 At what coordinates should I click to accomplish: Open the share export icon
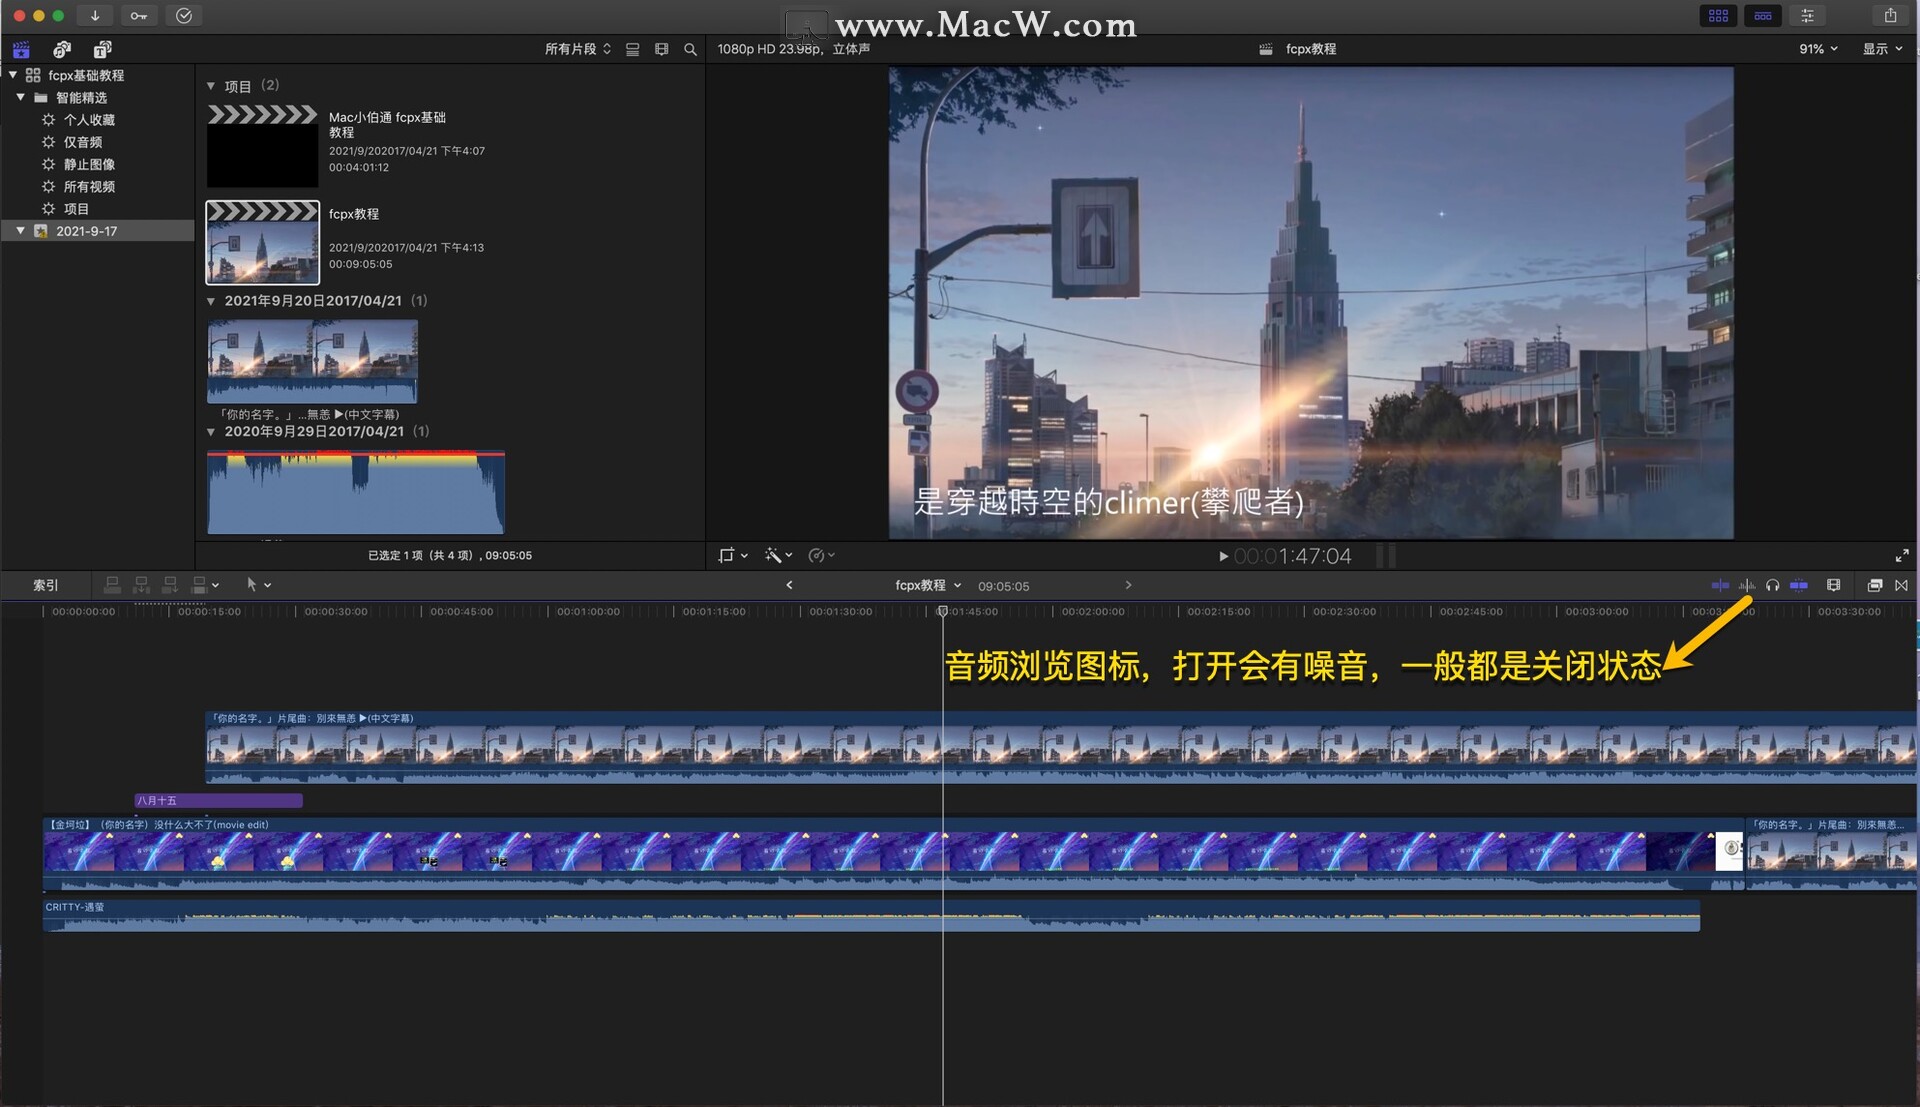pyautogui.click(x=1890, y=15)
